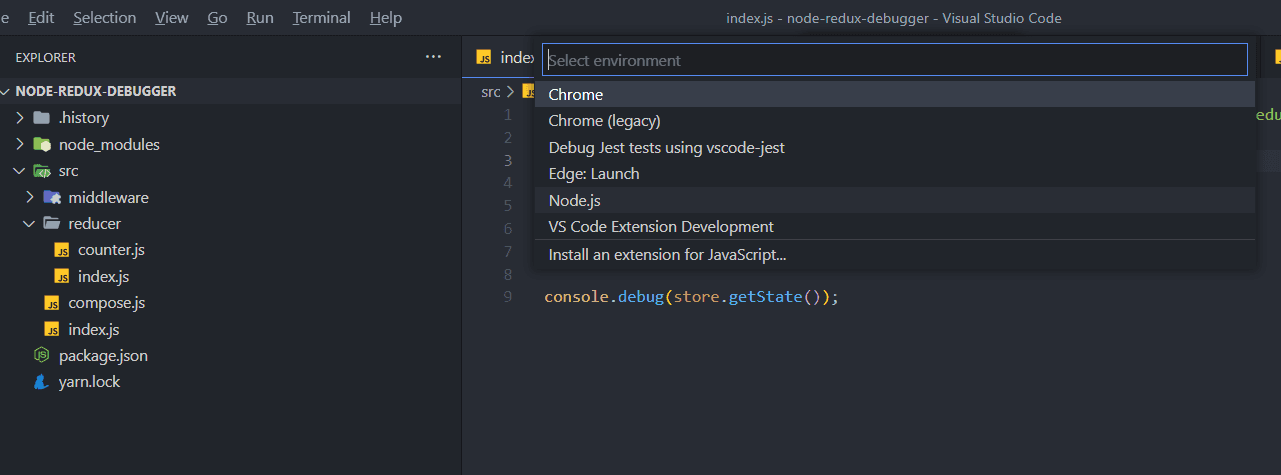Click the JS icon beside compose.js

[52, 303]
